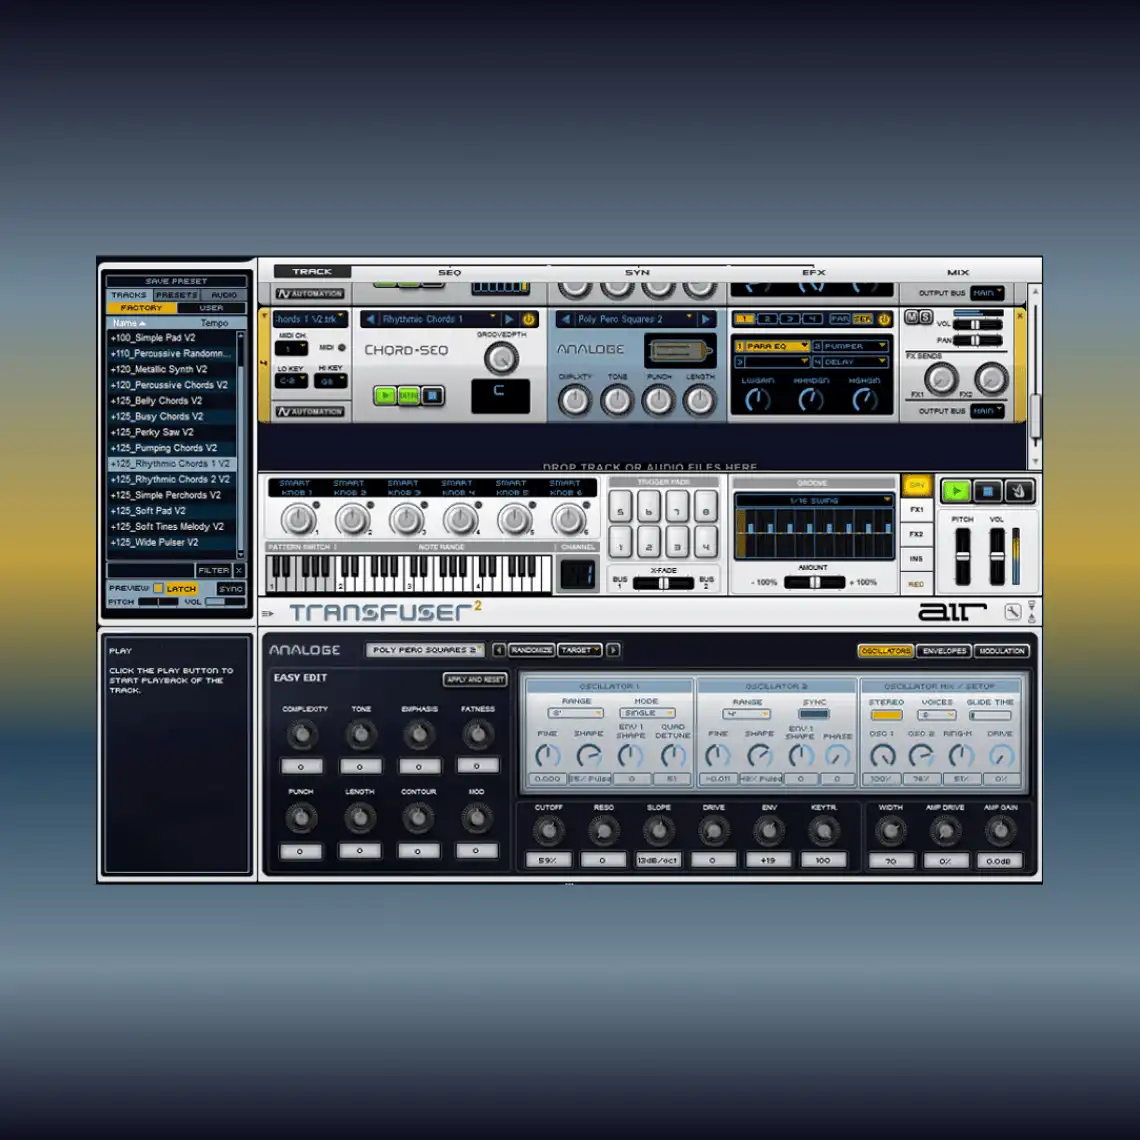Open the Oscillator 1 Mode dropdown
The width and height of the screenshot is (1140, 1140).
[648, 713]
